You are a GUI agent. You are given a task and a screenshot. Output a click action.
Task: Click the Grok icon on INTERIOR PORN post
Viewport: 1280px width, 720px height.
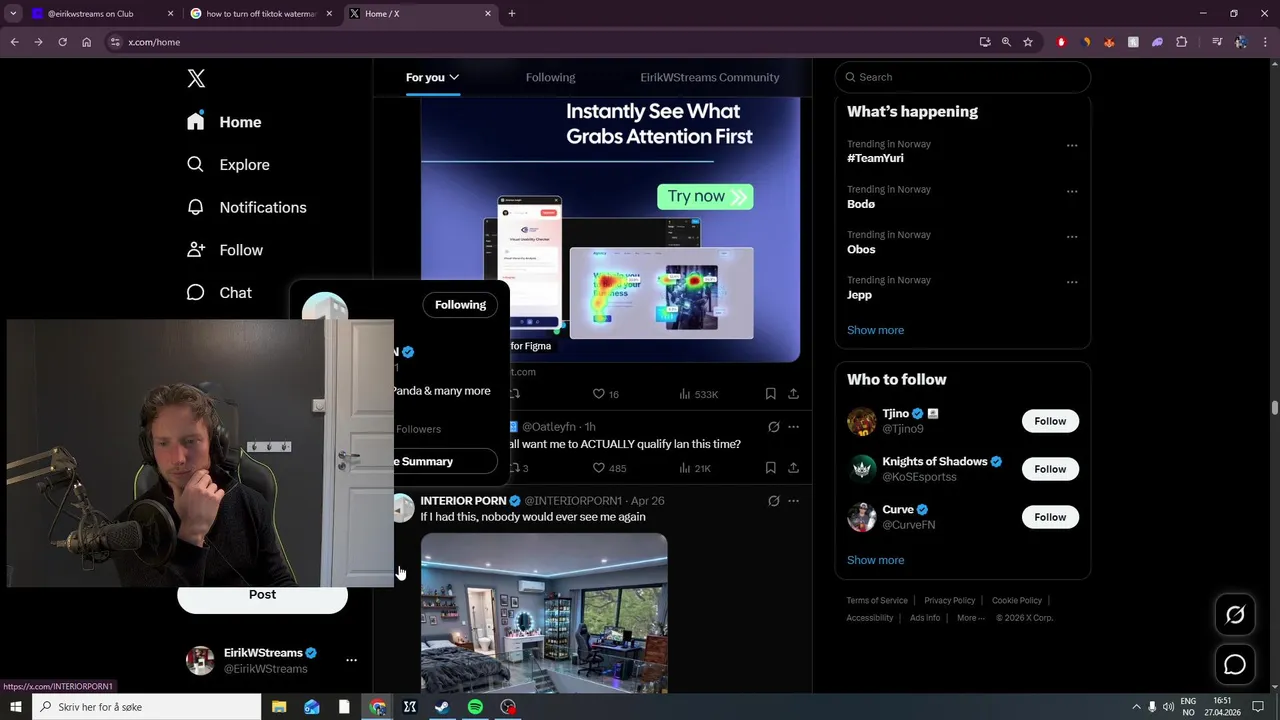pyautogui.click(x=773, y=501)
